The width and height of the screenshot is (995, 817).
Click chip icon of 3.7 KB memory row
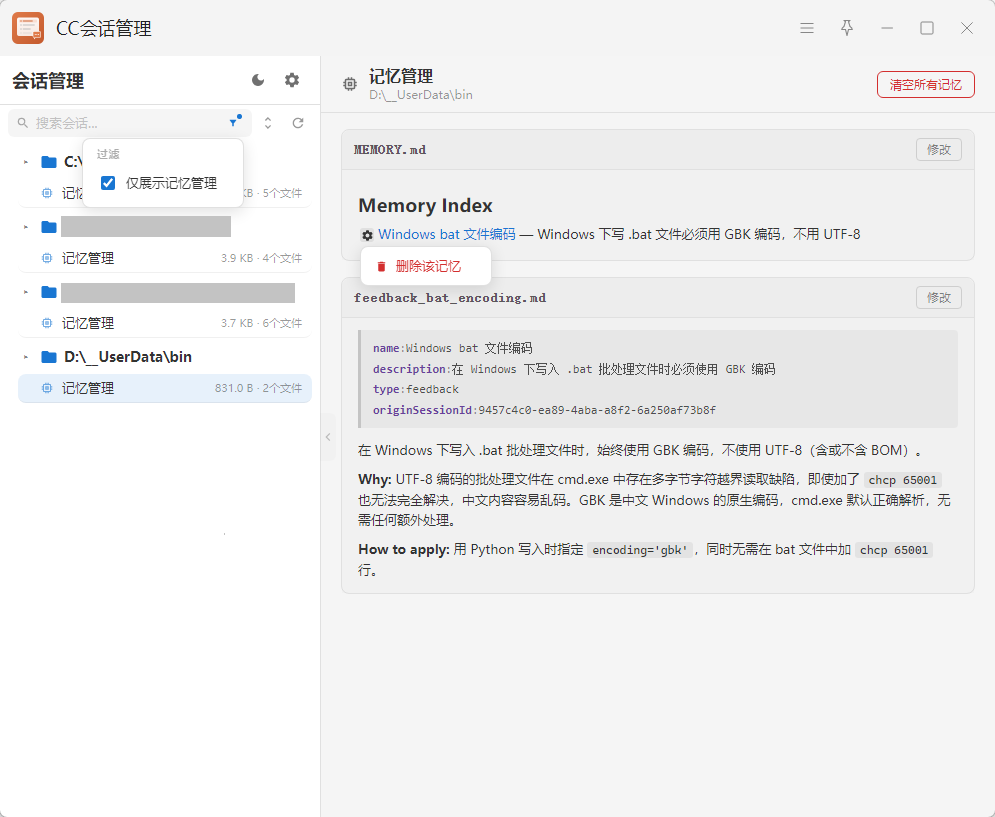pyautogui.click(x=47, y=323)
